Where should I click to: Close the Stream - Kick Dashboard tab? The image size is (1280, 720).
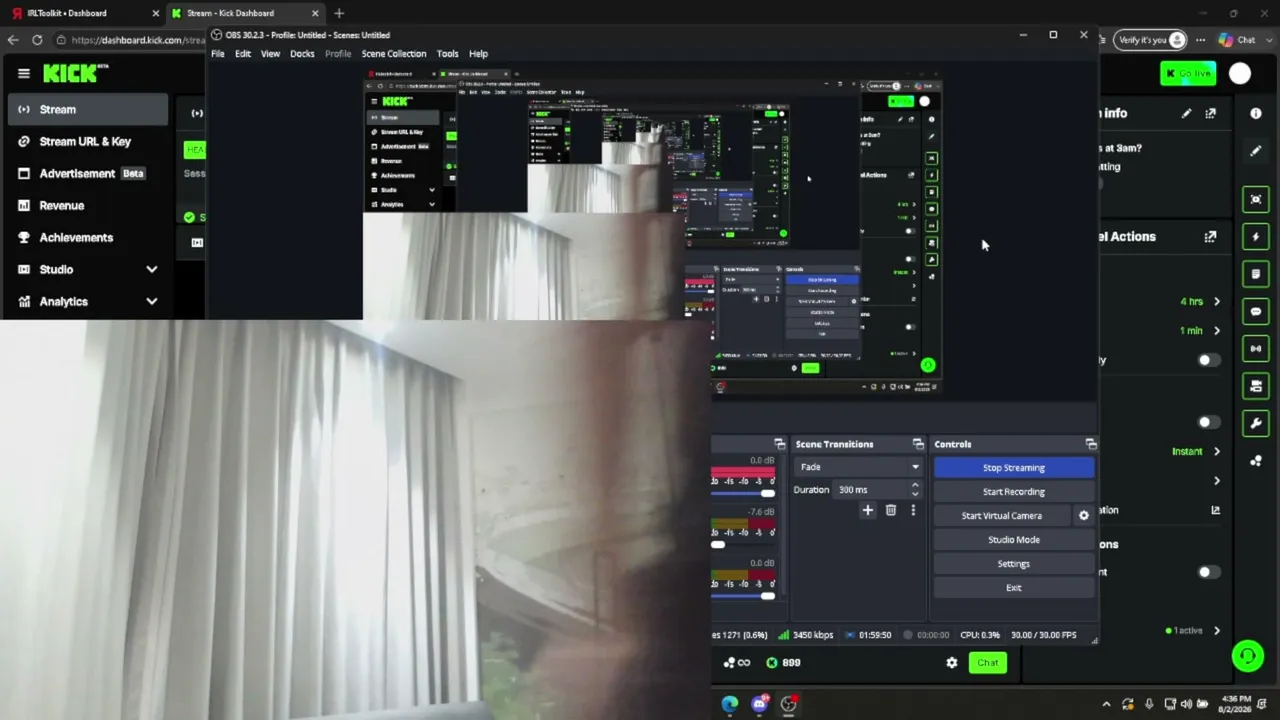tap(315, 13)
